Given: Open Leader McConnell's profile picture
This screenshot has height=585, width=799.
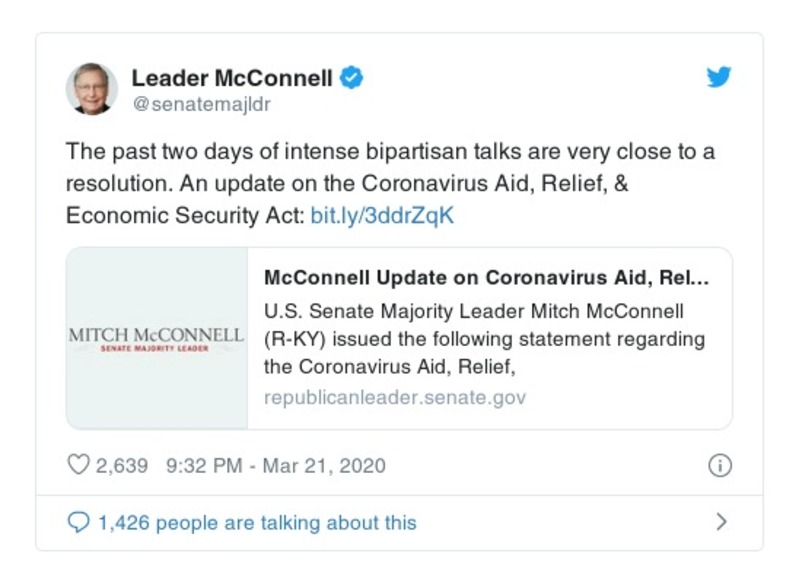Looking at the screenshot, I should tap(92, 88).
